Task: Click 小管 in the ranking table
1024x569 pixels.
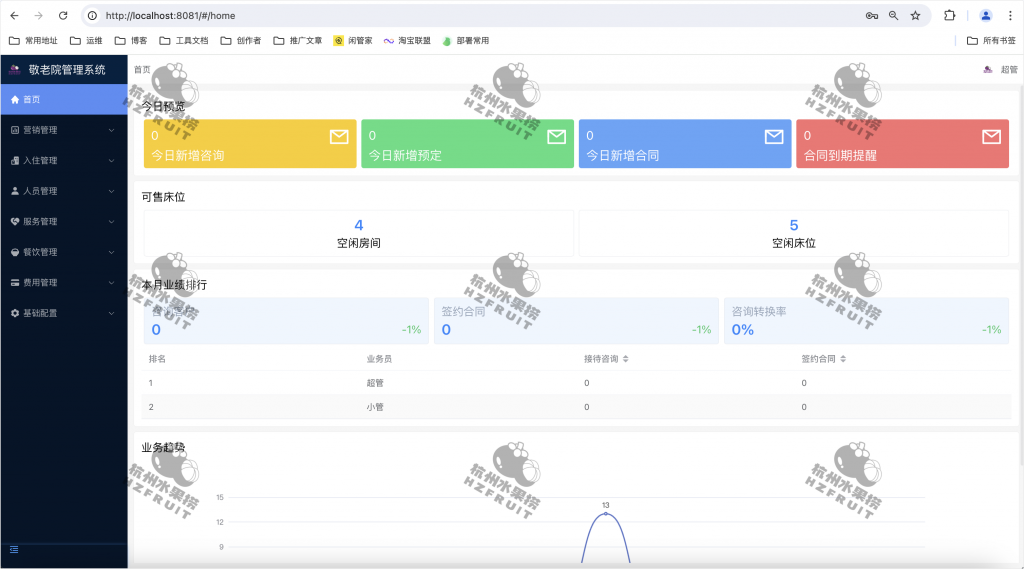Action: (x=375, y=407)
